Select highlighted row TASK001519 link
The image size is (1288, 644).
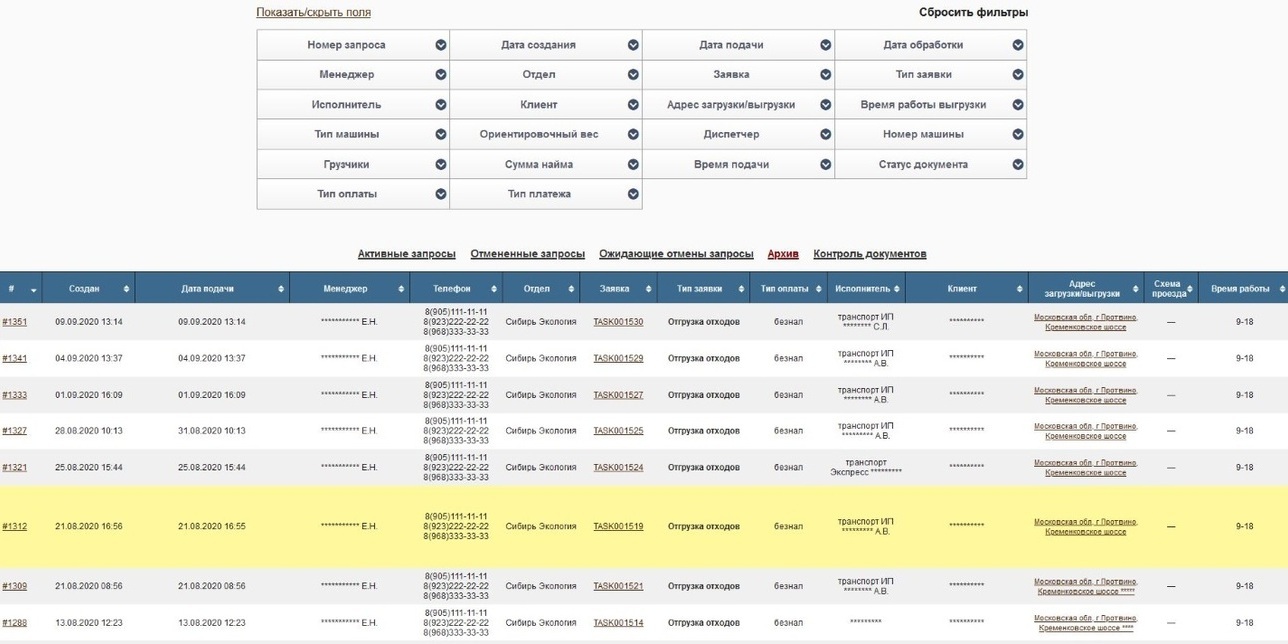(618, 526)
